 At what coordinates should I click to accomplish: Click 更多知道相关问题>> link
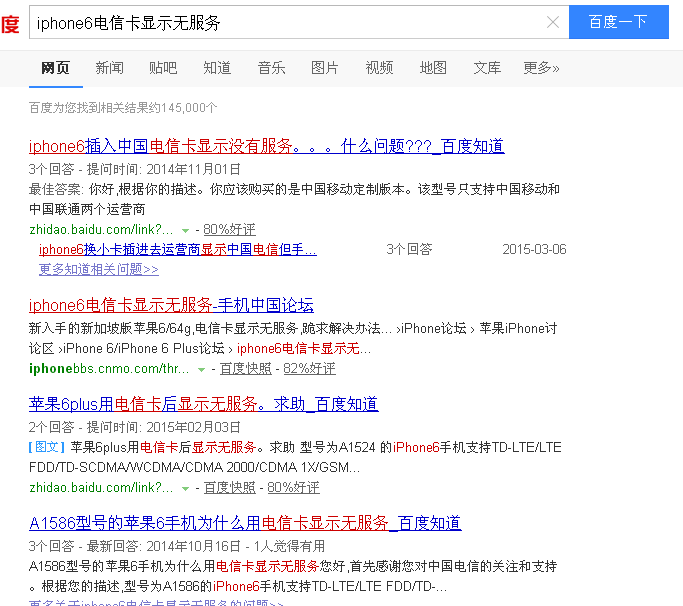point(99,270)
